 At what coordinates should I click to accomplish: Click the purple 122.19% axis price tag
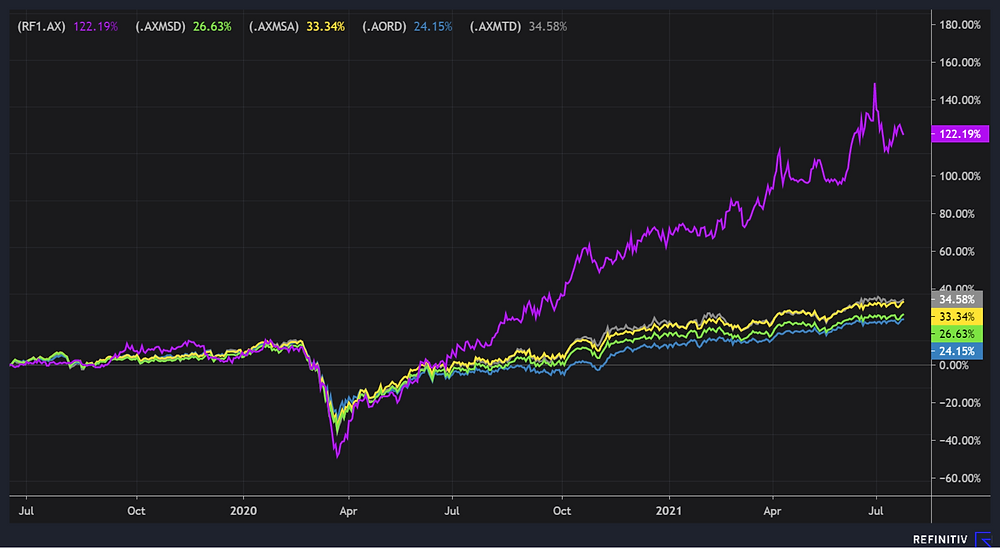[x=960, y=134]
